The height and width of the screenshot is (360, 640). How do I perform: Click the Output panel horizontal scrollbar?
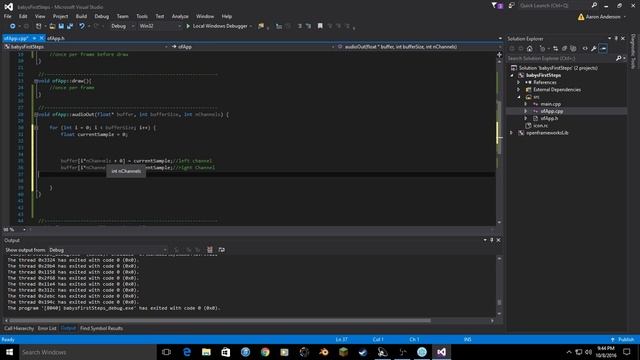click(220, 321)
